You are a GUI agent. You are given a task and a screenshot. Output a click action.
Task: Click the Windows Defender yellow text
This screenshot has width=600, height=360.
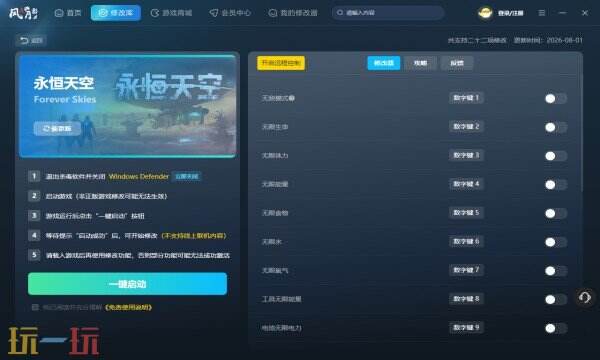coord(139,176)
